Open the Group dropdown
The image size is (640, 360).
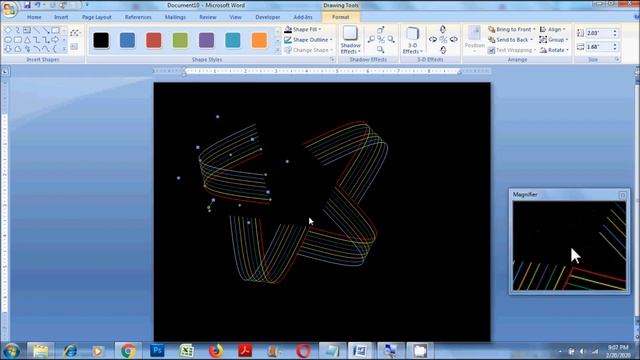tap(554, 40)
